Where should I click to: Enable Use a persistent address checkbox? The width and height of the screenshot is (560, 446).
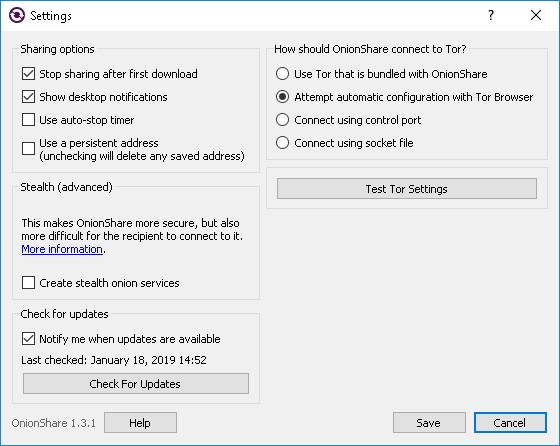[x=28, y=149]
